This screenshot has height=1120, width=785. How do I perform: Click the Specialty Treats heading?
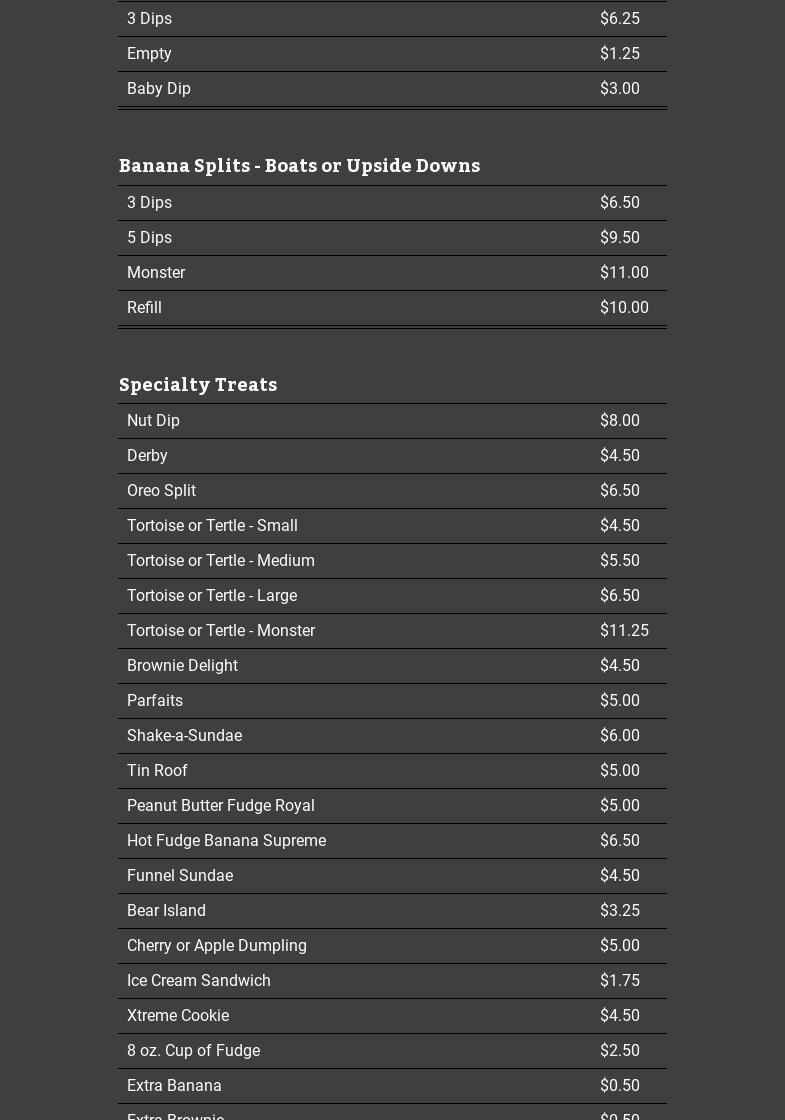point(198,384)
